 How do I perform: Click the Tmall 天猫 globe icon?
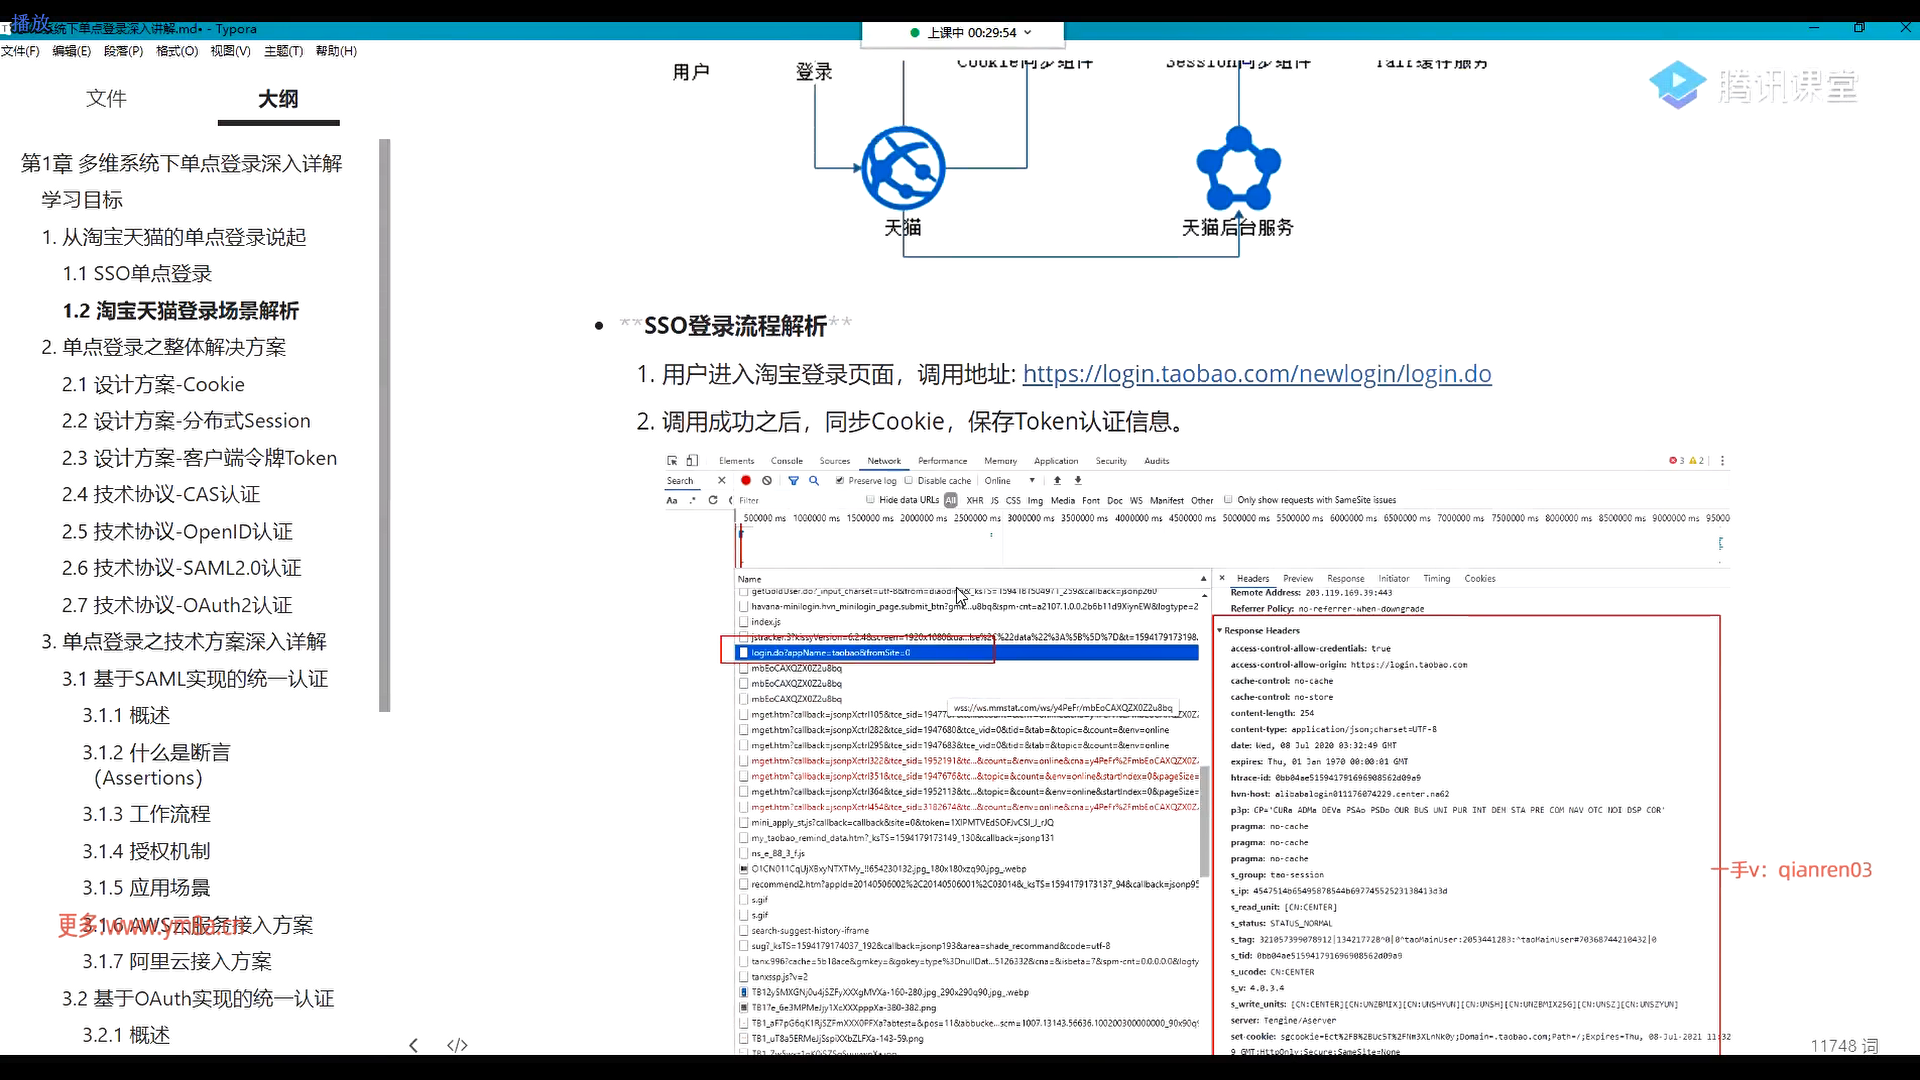[903, 168]
